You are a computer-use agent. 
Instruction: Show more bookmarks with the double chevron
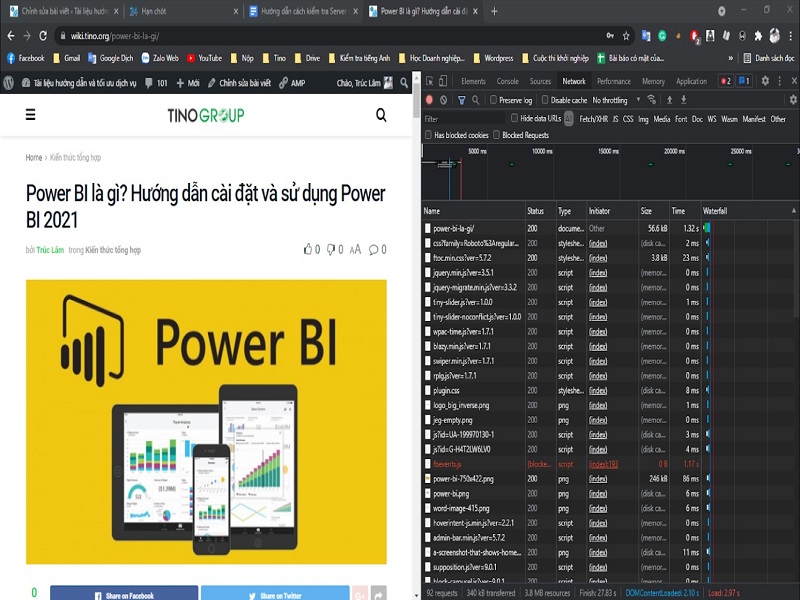point(731,58)
